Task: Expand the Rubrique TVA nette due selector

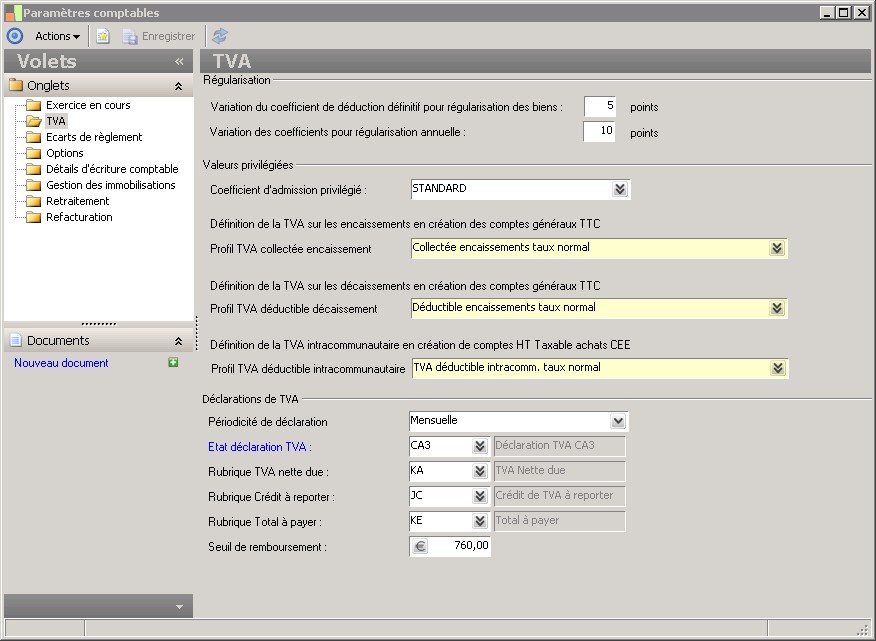Action: pyautogui.click(x=479, y=471)
